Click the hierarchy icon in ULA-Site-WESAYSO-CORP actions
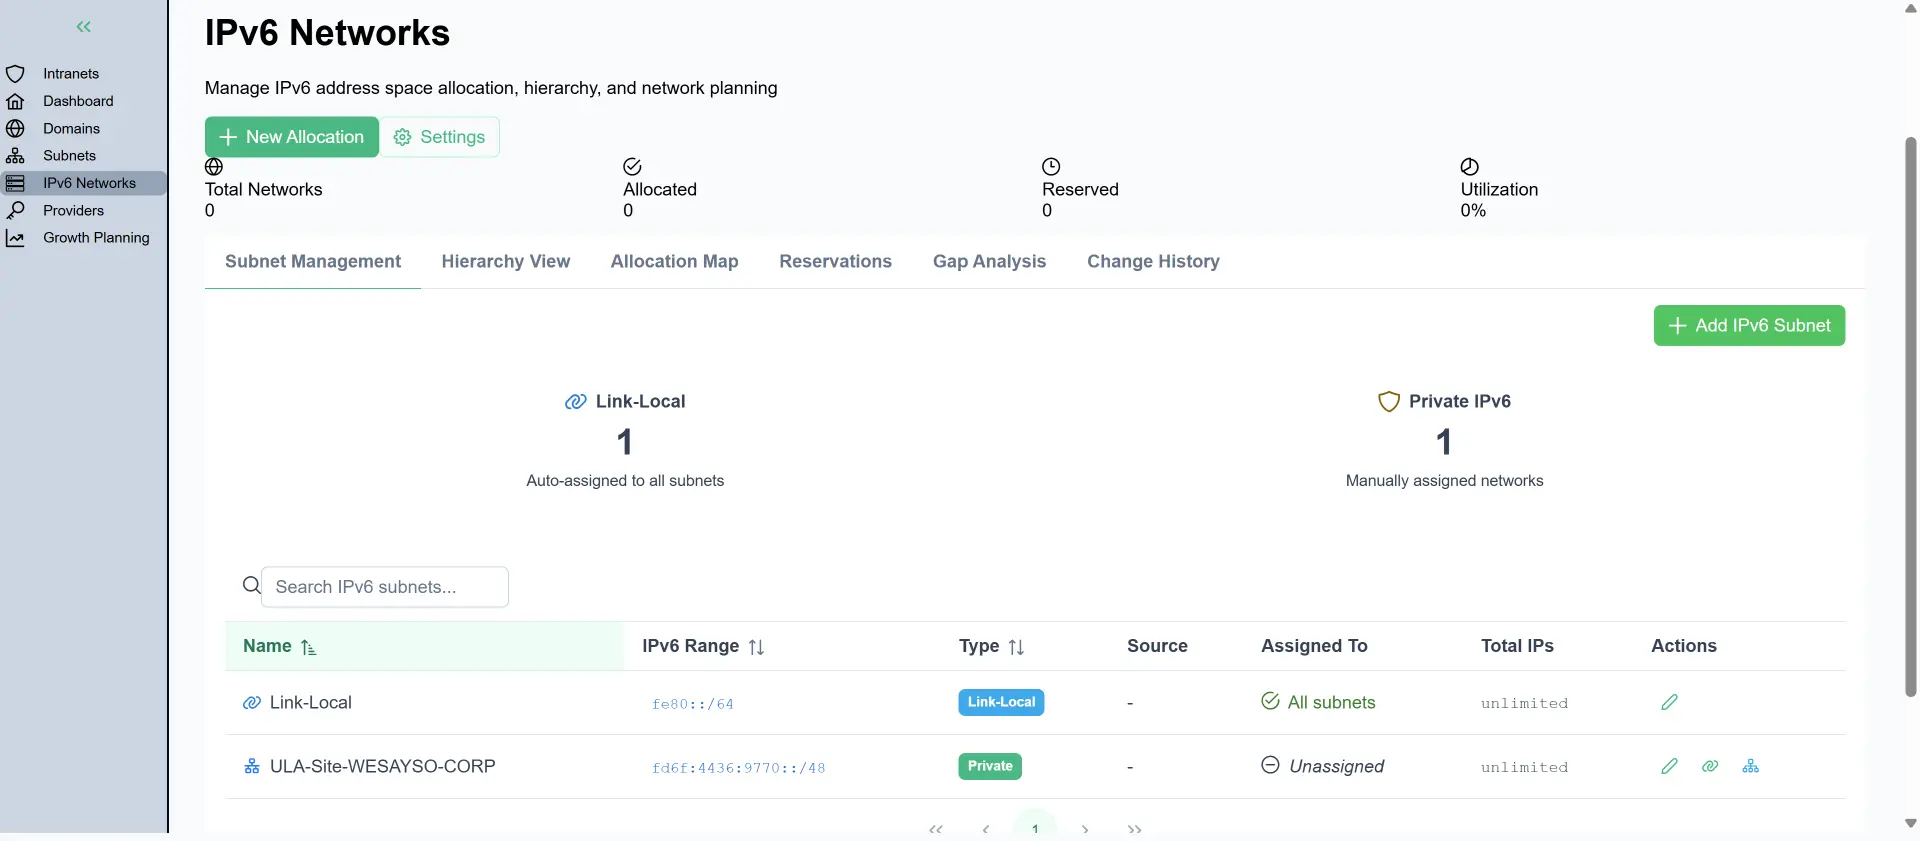The height and width of the screenshot is (841, 1920). click(1750, 766)
